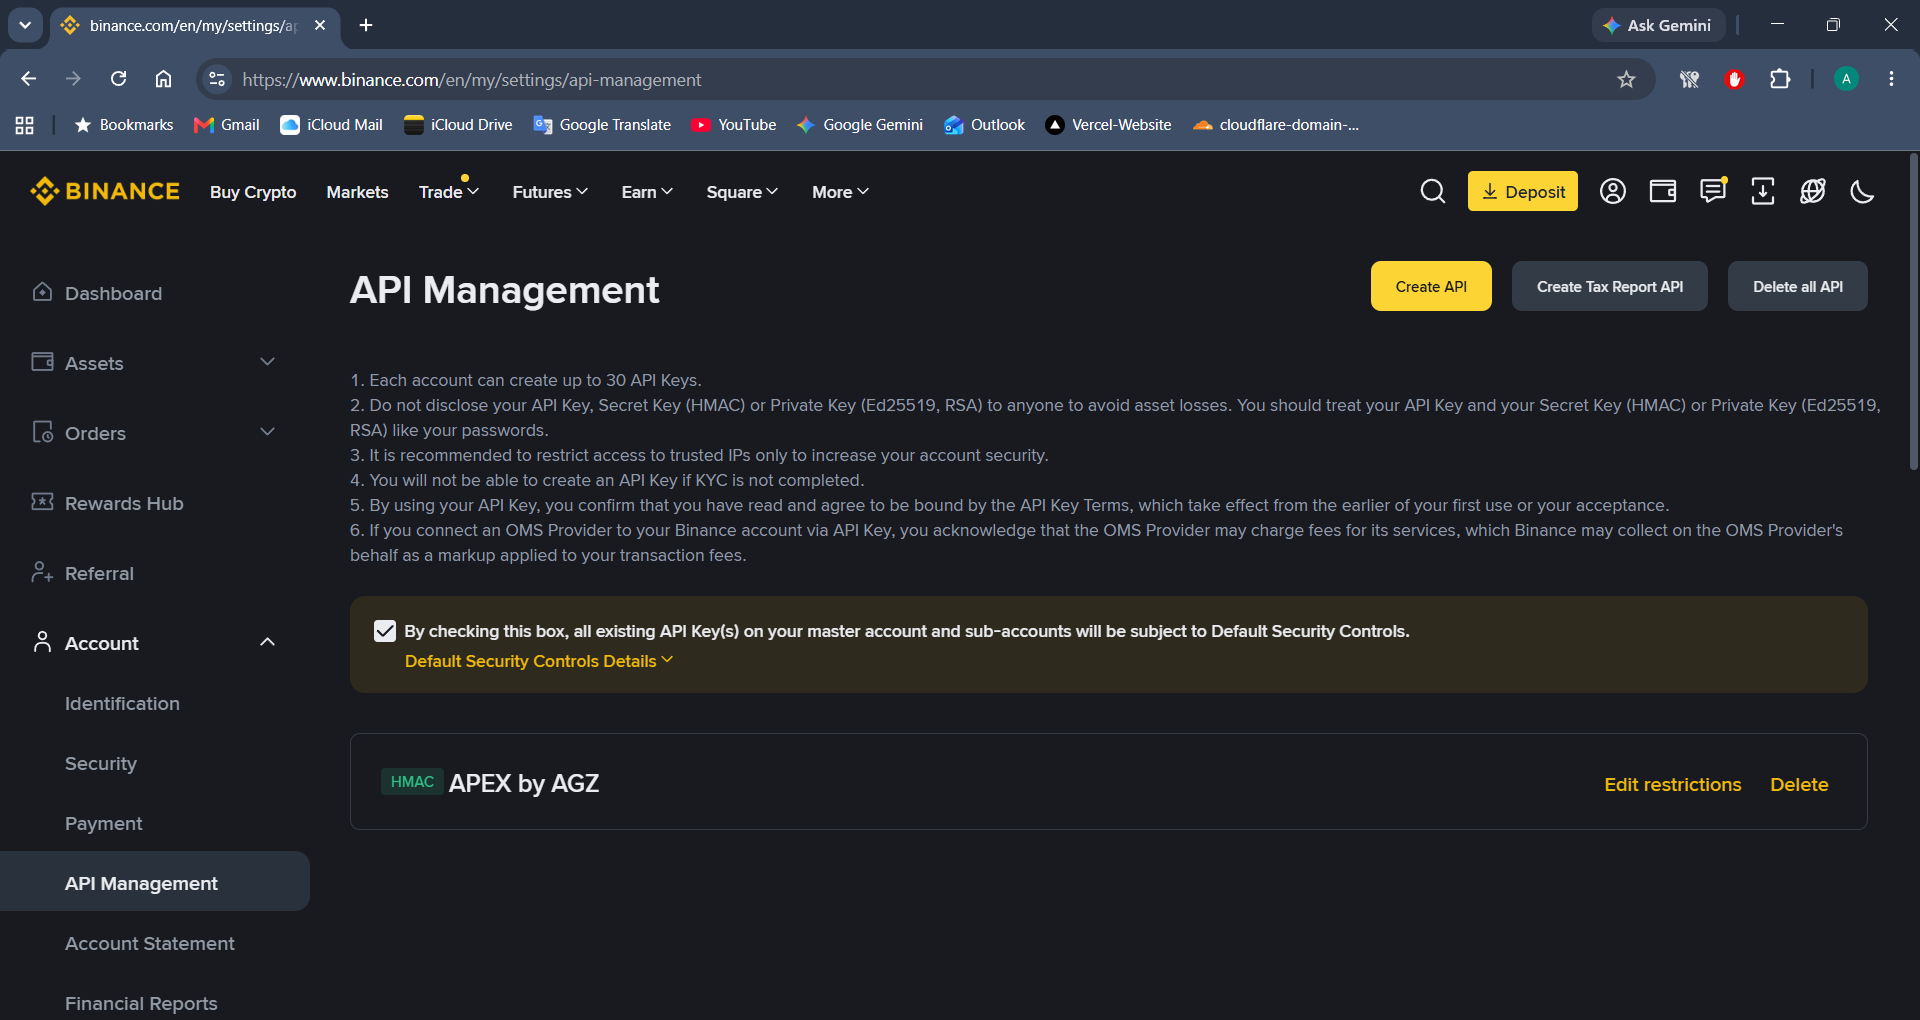1920x1020 pixels.
Task: Open the Square dropdown menu
Action: click(x=742, y=192)
